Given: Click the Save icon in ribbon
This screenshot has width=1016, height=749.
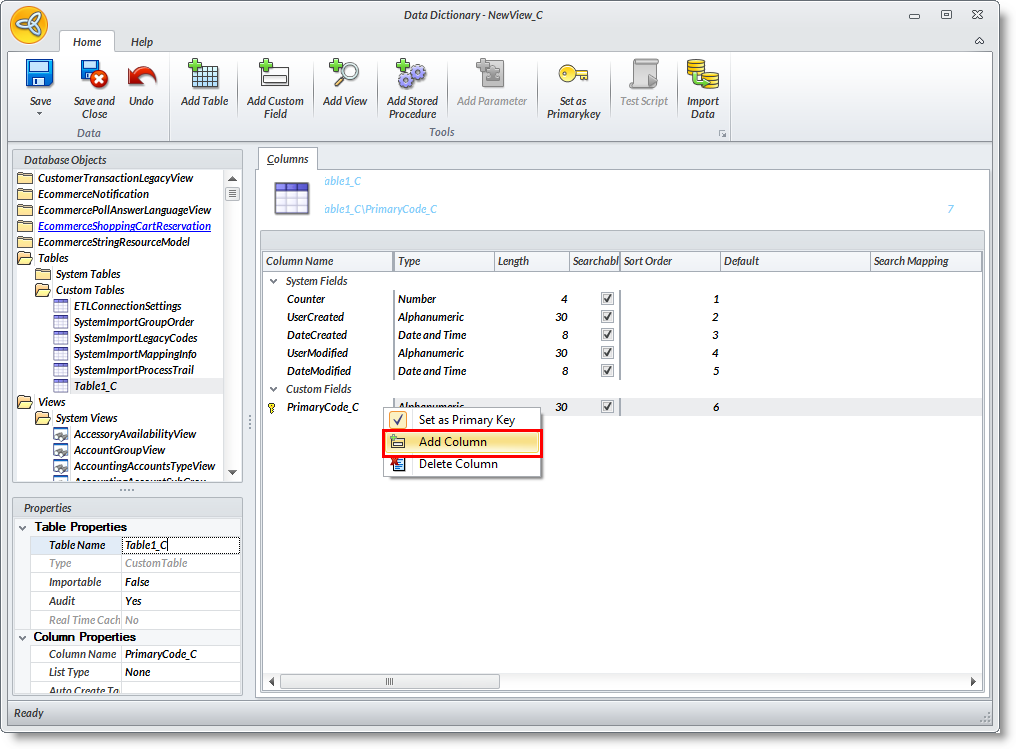Looking at the screenshot, I should pyautogui.click(x=40, y=75).
